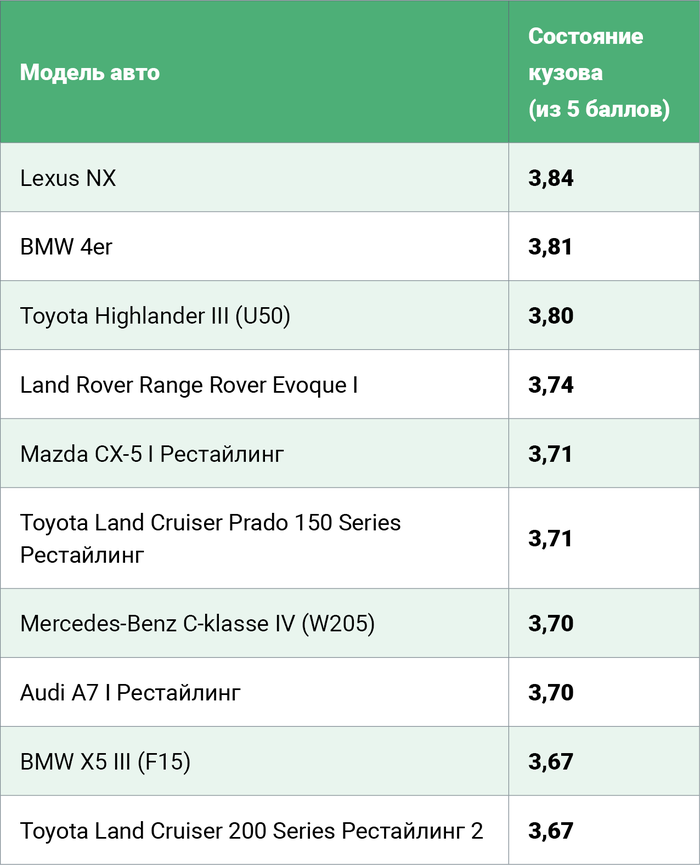The width and height of the screenshot is (700, 865).
Task: Click the Mazda CX-5 score 3,71
Action: point(550,453)
